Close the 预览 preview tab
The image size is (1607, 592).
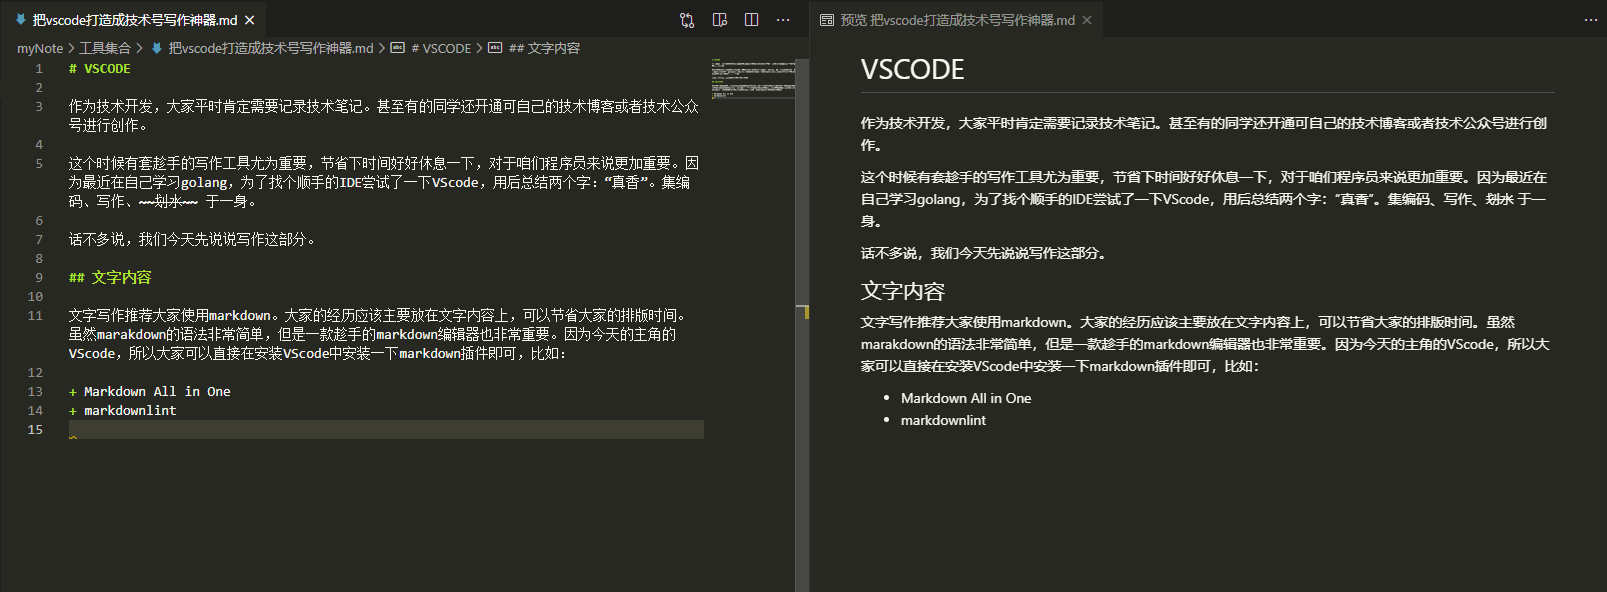pyautogui.click(x=1087, y=20)
